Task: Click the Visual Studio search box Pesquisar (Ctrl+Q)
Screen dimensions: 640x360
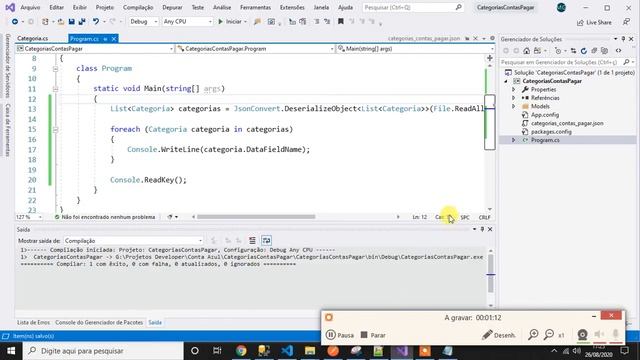Action: click(x=413, y=7)
